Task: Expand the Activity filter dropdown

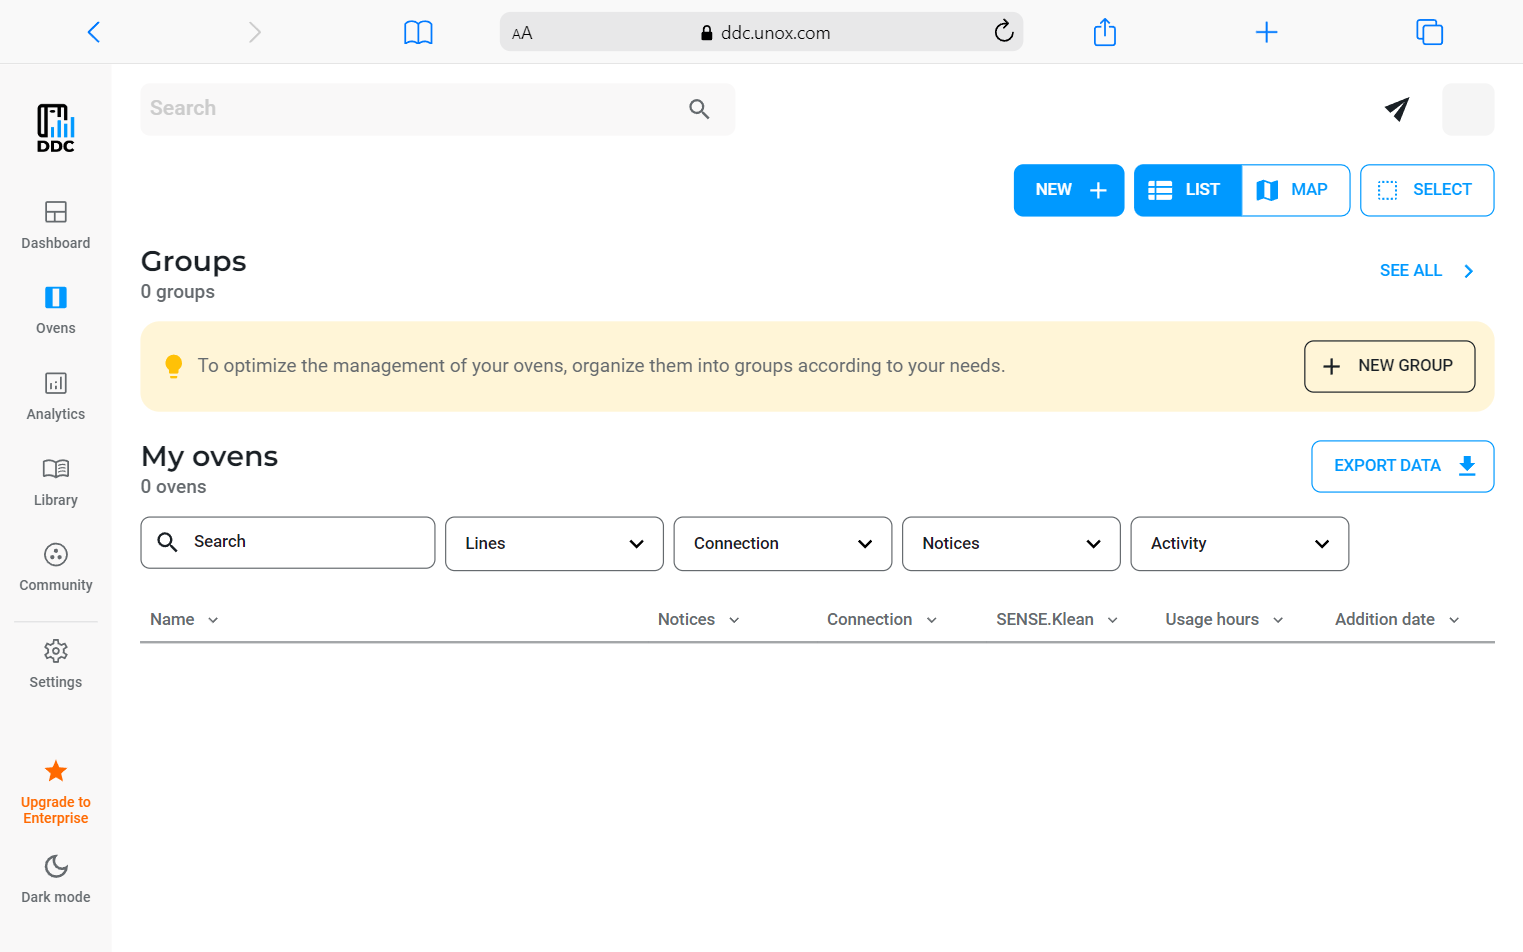Action: [1239, 544]
